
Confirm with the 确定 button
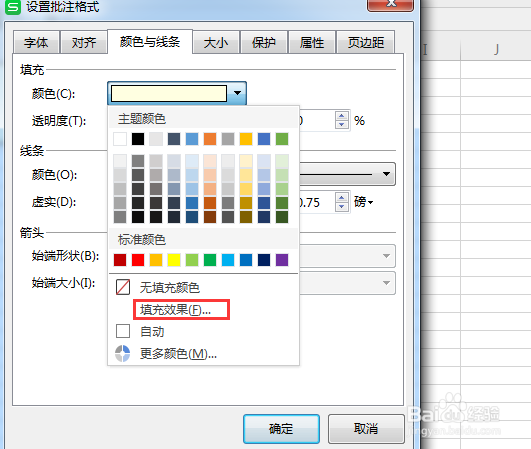(281, 429)
